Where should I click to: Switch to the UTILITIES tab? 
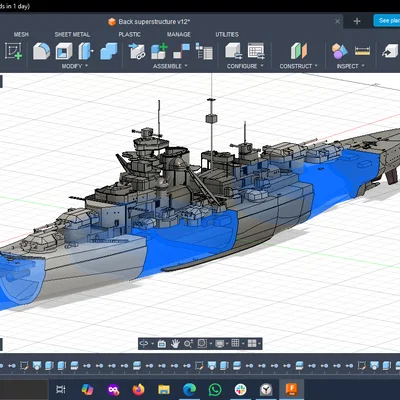(x=227, y=34)
